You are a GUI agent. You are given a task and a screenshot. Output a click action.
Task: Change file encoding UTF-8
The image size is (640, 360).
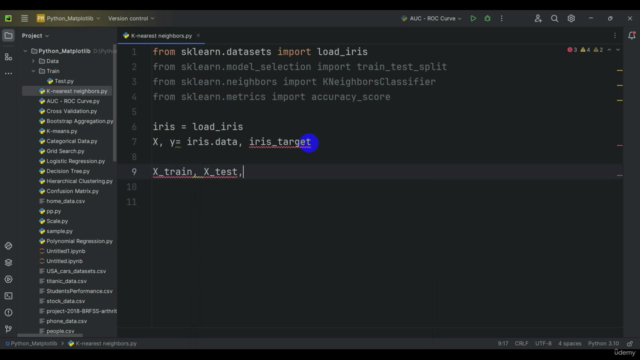point(543,344)
